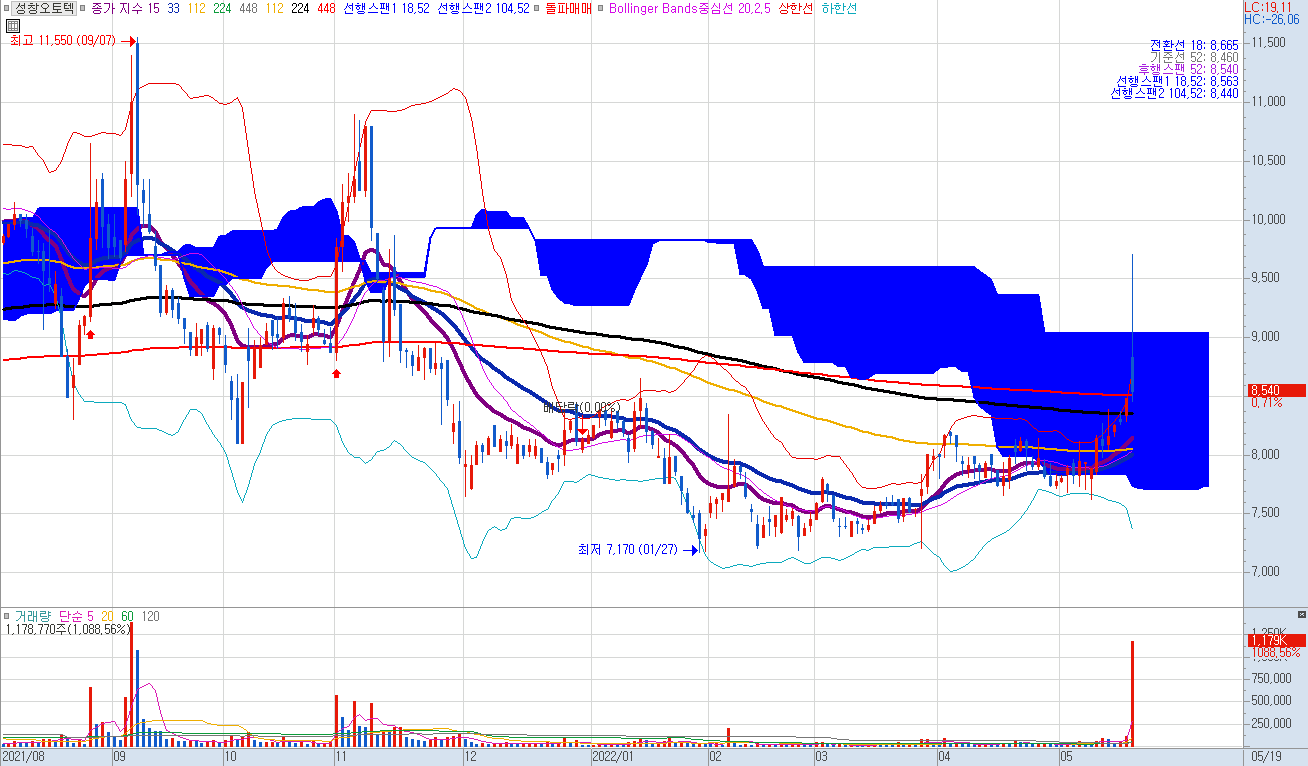Select the red 448 moving average period

pyautogui.click(x=326, y=8)
